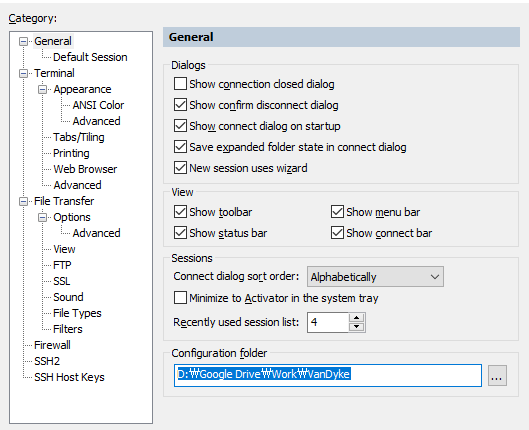Screen dimensions: 529x430
Task: Uncheck Save expanded folder state option
Action: coord(180,147)
